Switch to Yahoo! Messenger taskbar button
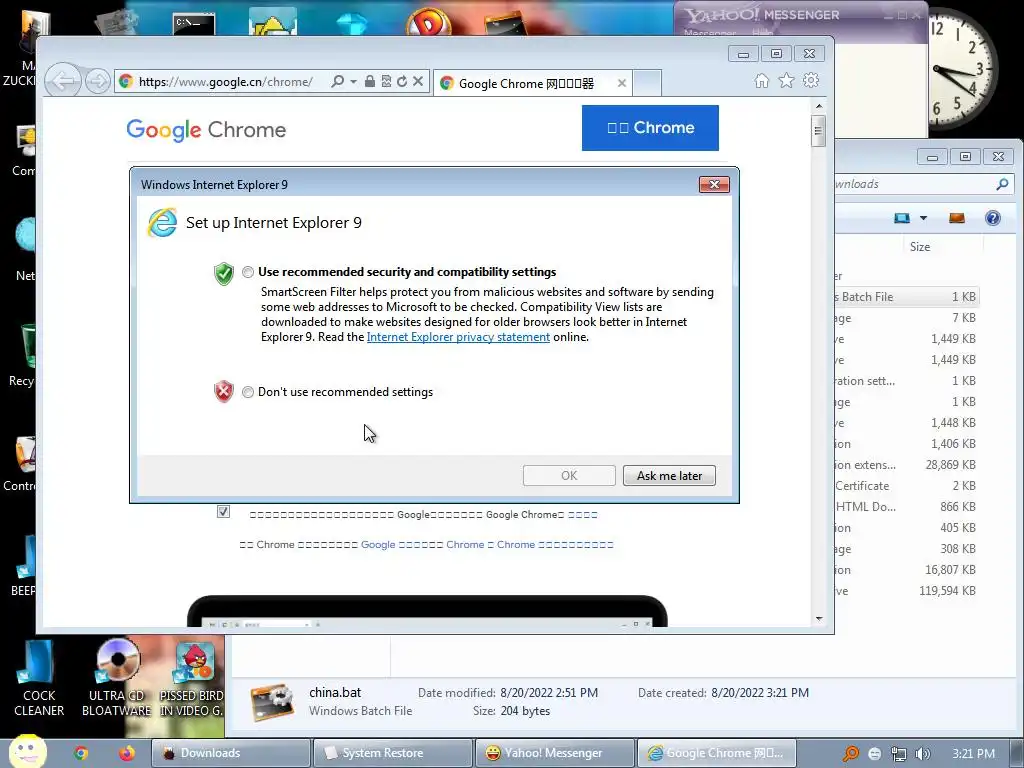1024x768 pixels. [554, 753]
